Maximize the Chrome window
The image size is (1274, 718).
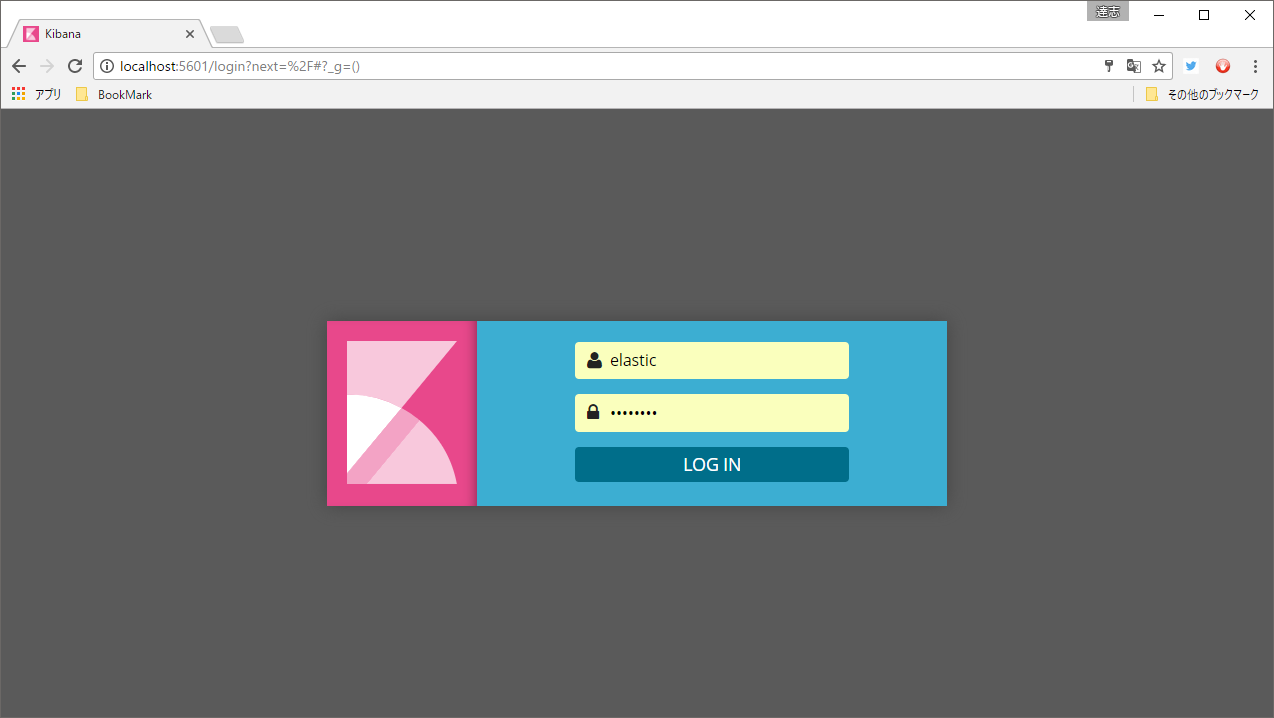click(1204, 14)
